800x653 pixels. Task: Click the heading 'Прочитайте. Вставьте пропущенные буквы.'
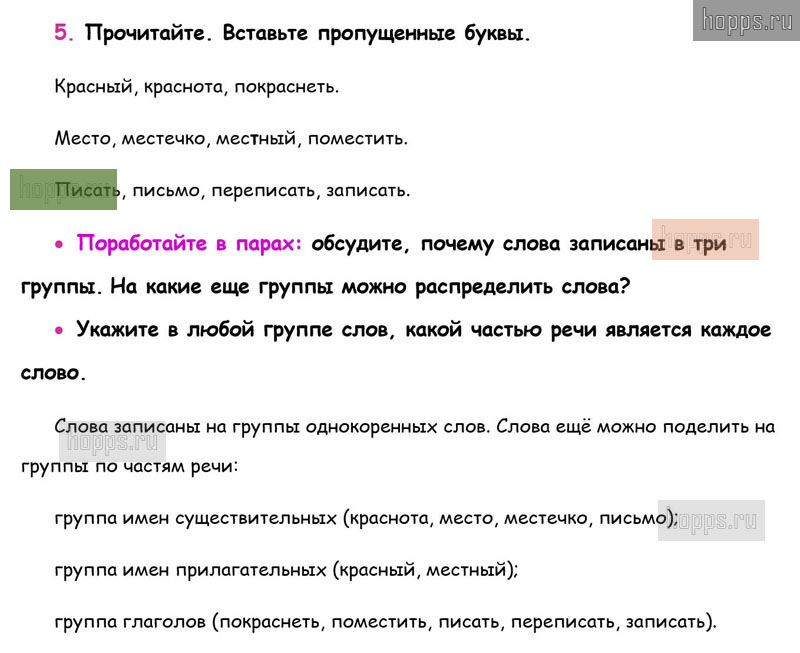pos(308,33)
